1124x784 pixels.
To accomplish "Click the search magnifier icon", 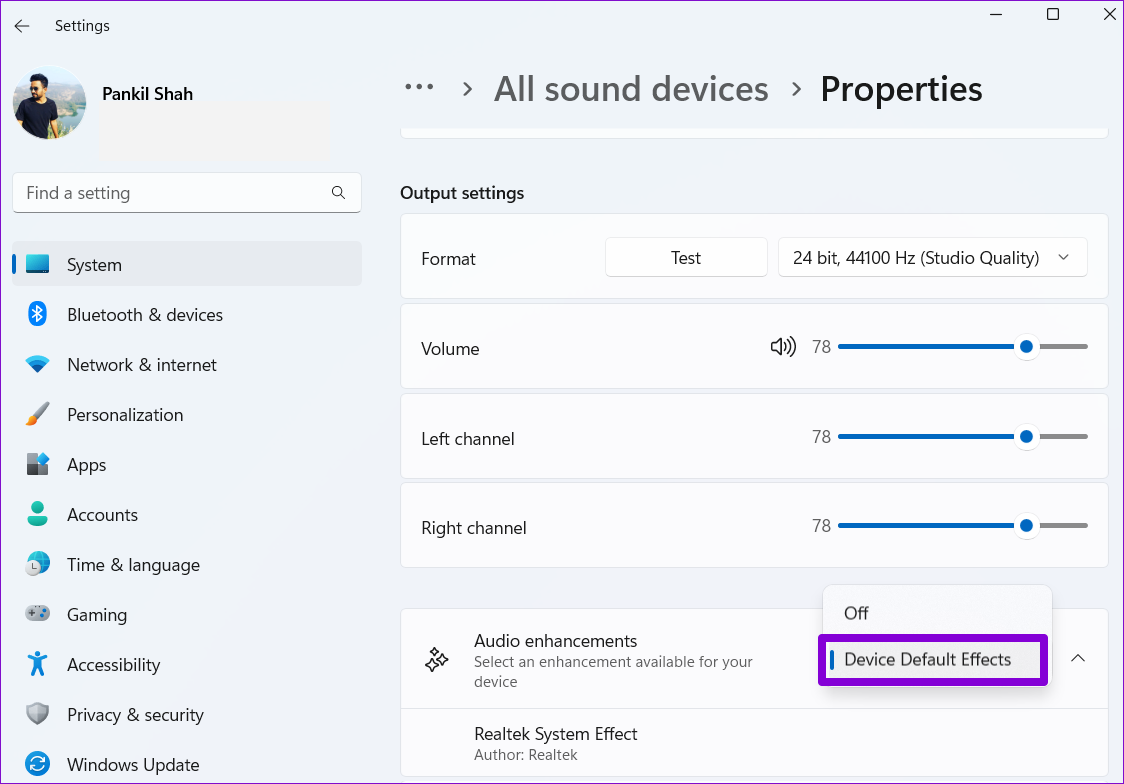I will click(x=338, y=193).
